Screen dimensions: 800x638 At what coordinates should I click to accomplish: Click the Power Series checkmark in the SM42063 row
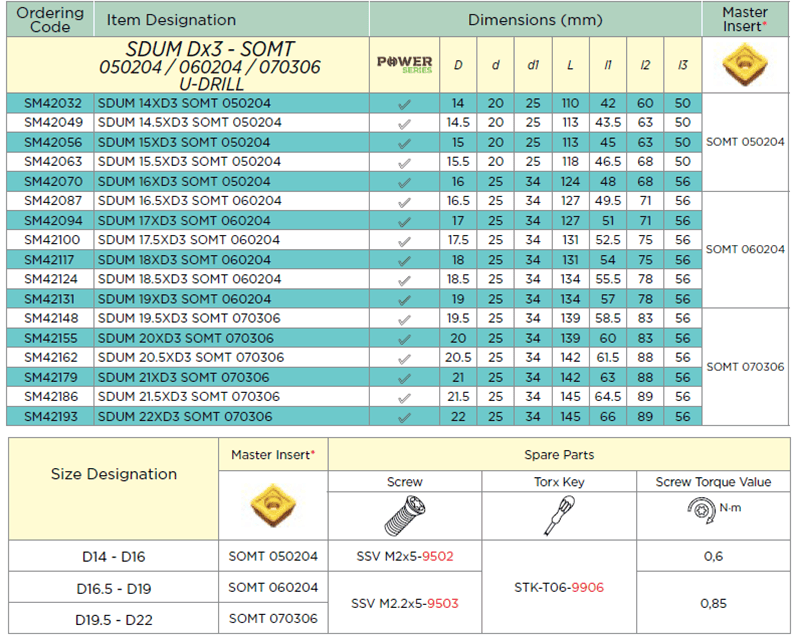[404, 163]
